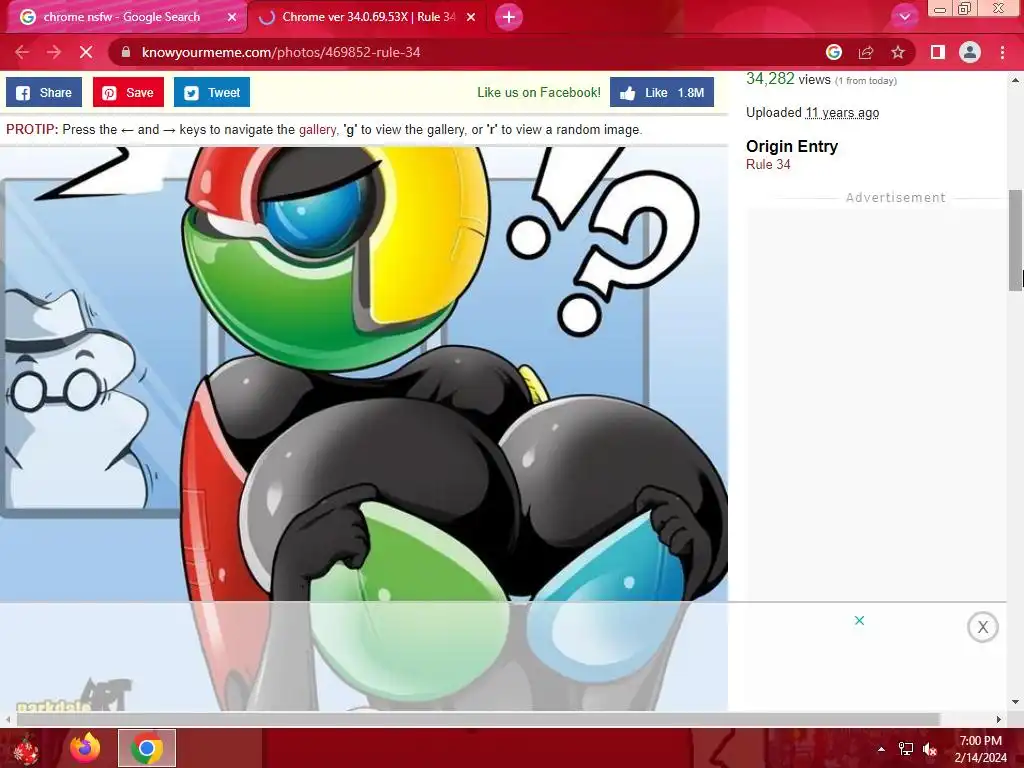Stop loading the page
1024x768 pixels.
point(86,52)
